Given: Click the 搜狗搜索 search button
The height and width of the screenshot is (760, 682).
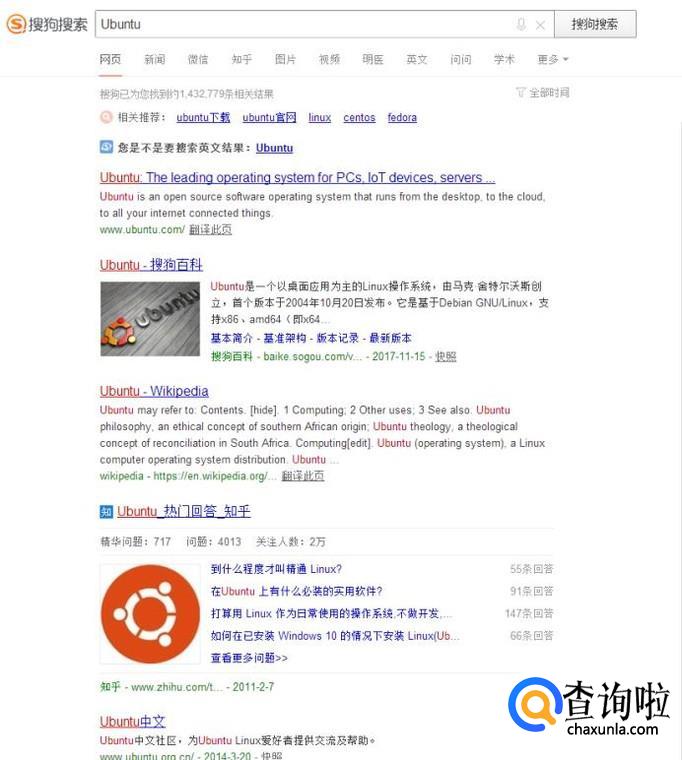Looking at the screenshot, I should [595, 24].
